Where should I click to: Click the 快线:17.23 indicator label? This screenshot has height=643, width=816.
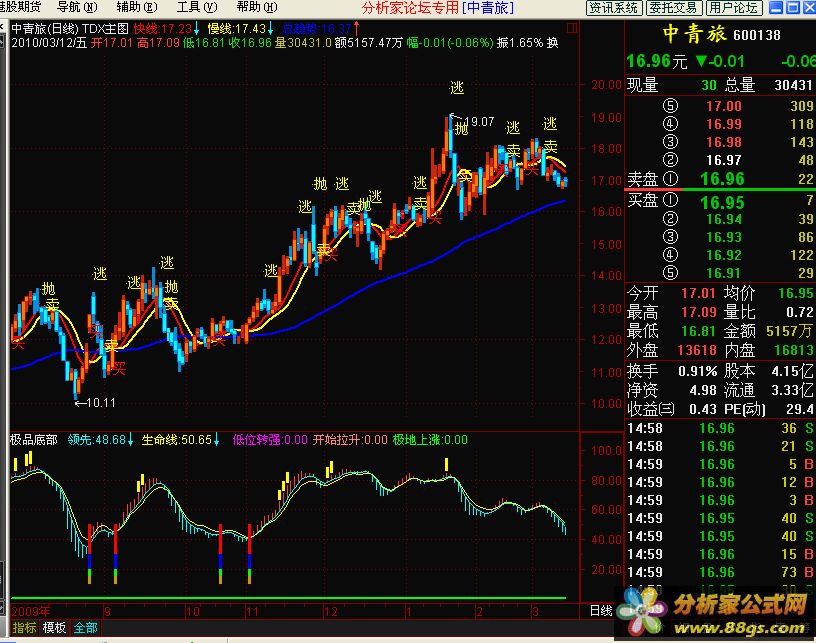[x=162, y=29]
